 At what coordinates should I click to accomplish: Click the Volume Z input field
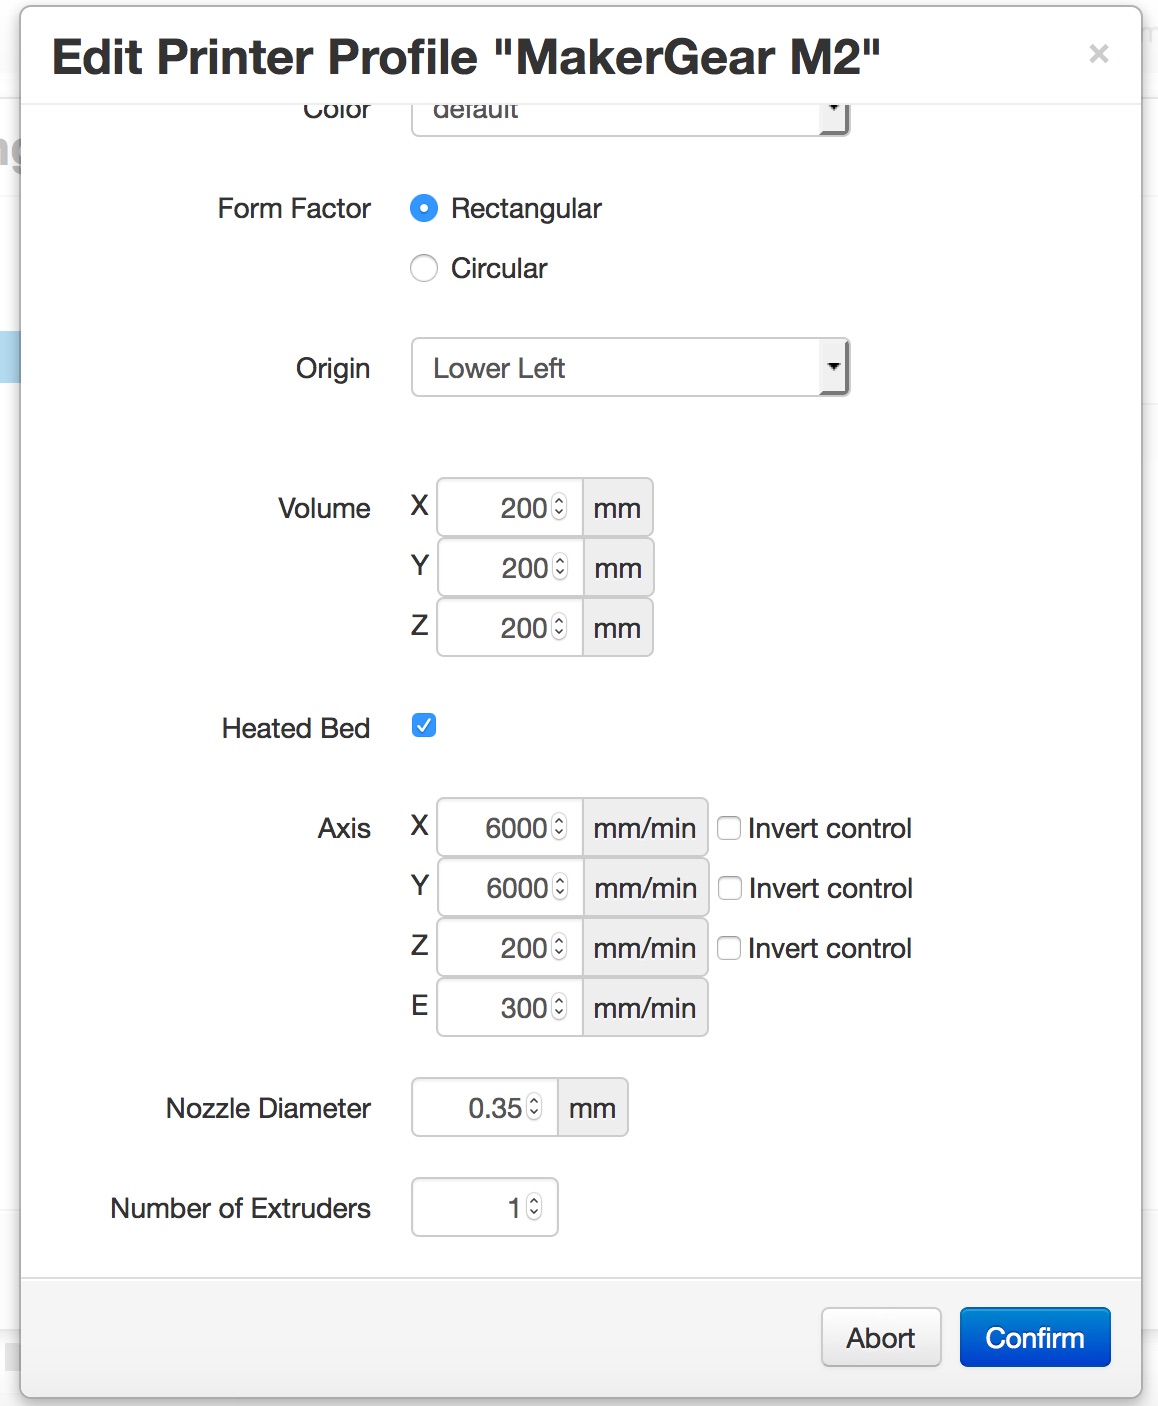point(500,628)
